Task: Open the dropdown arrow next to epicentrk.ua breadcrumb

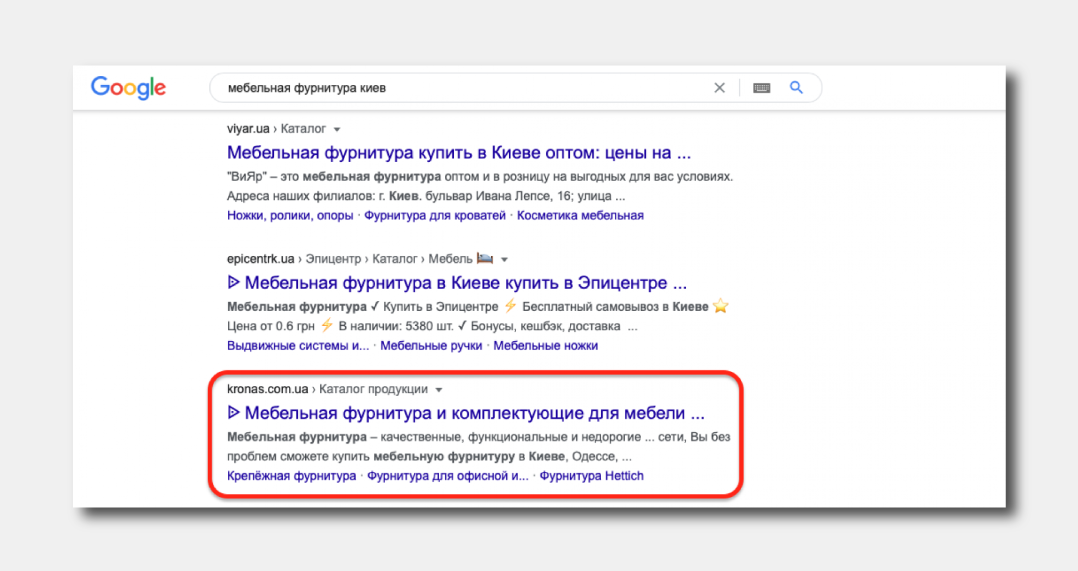Action: 505,260
